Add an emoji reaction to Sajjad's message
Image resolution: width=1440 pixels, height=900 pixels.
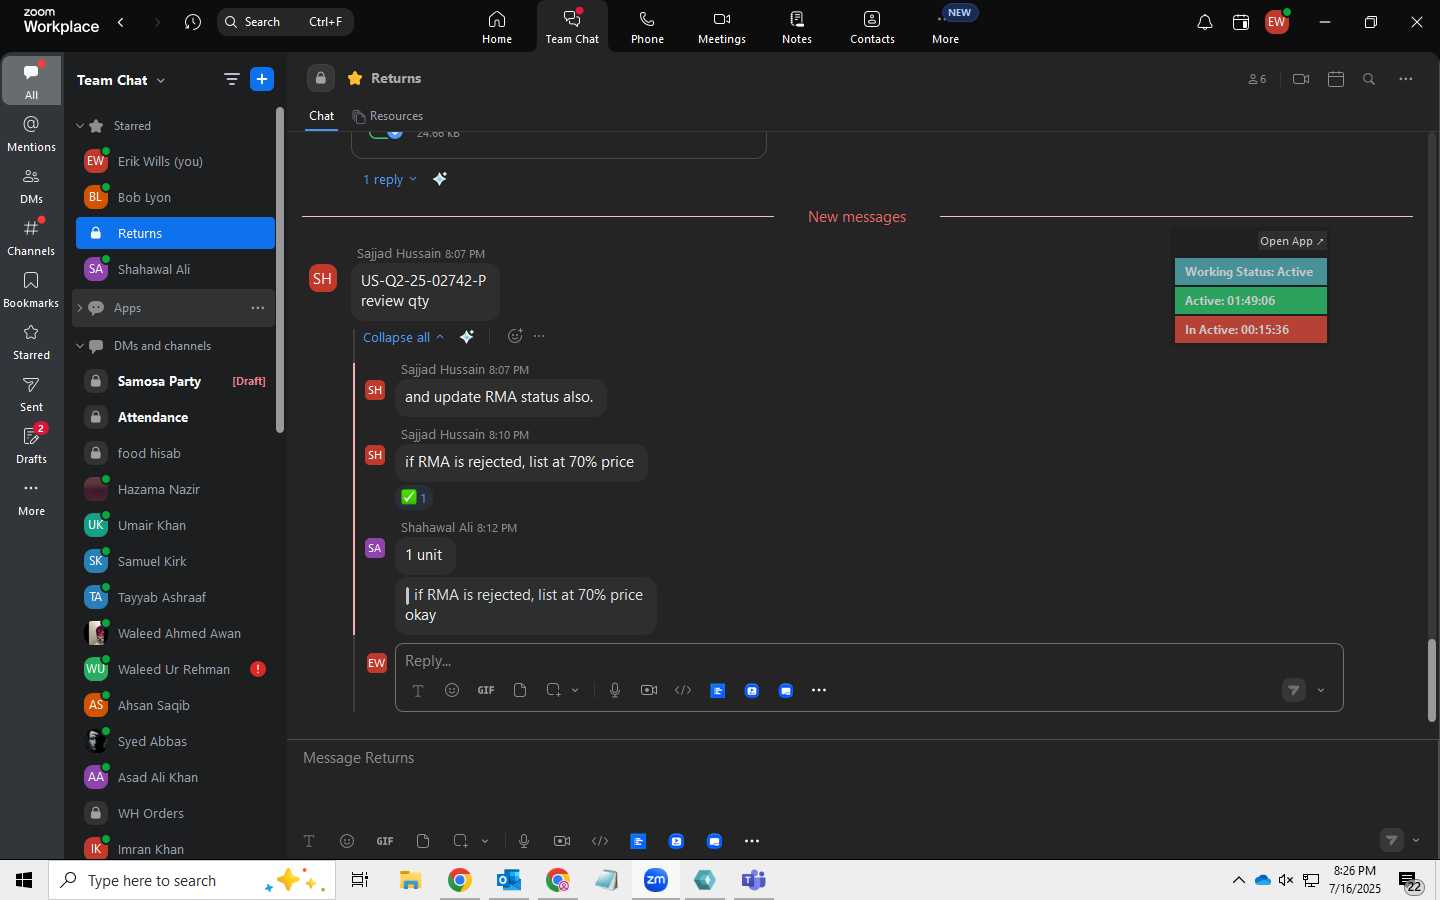tap(515, 336)
